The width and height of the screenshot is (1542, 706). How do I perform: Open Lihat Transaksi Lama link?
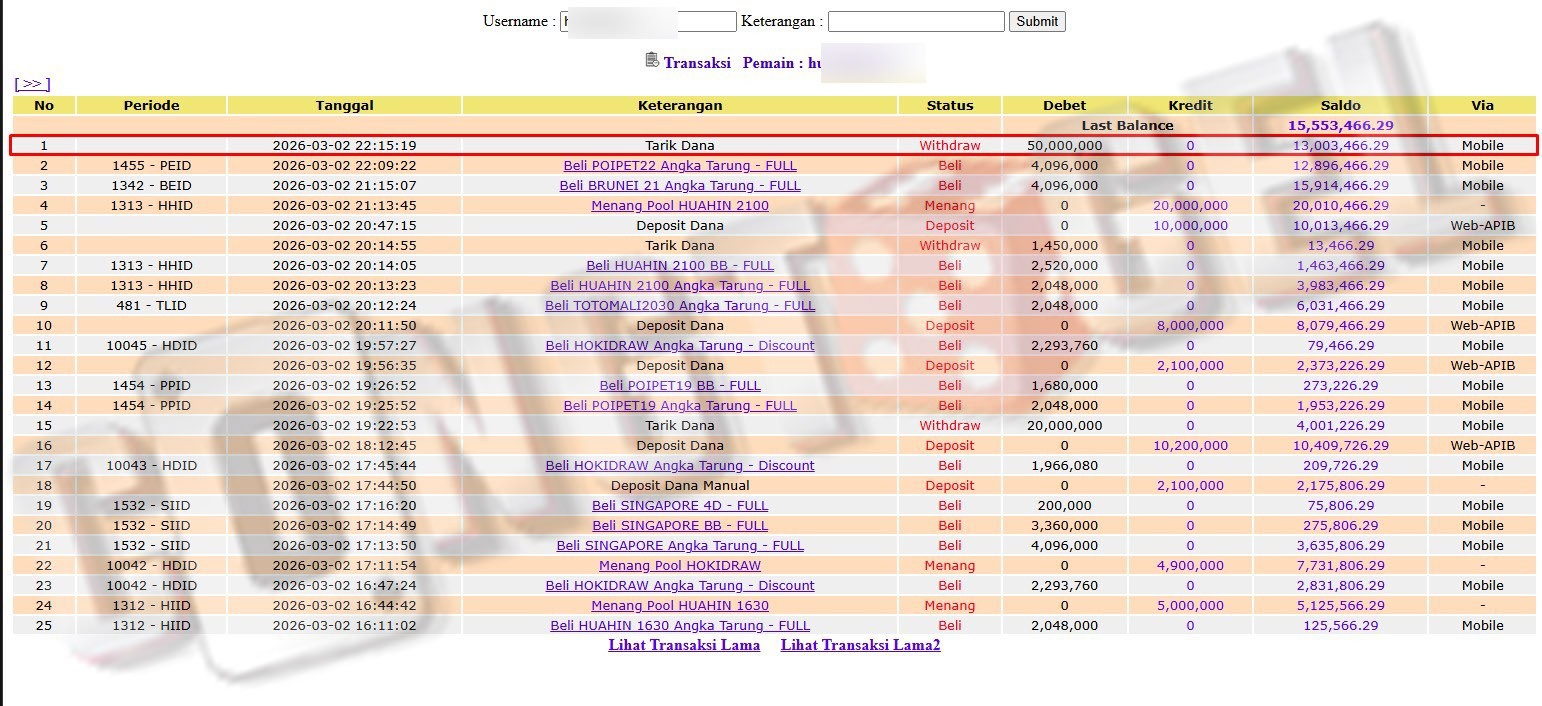[684, 645]
